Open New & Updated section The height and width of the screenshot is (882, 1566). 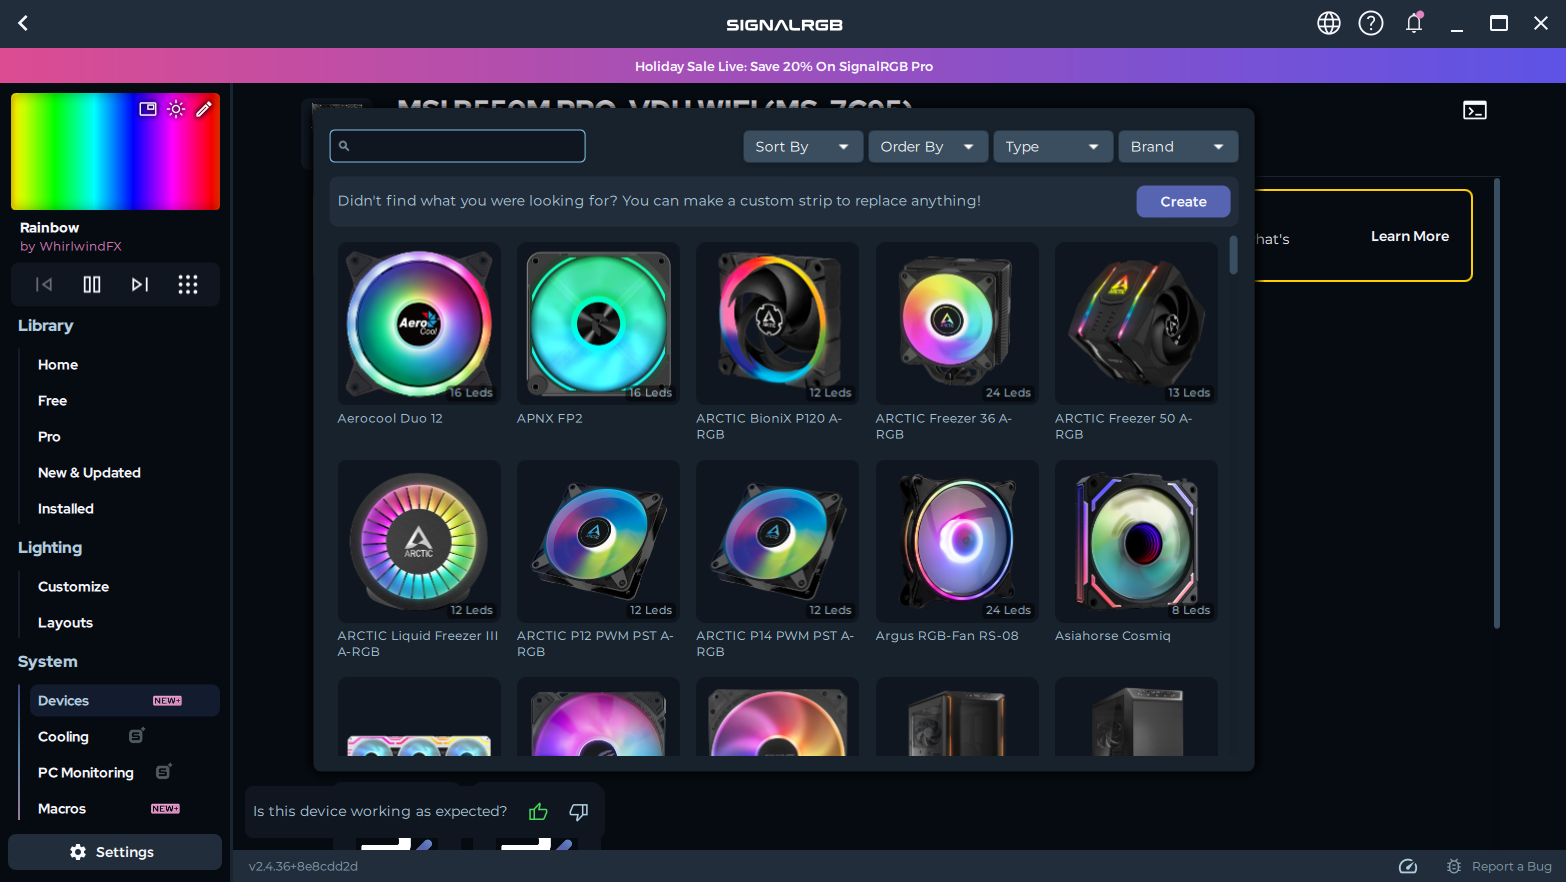coord(89,473)
